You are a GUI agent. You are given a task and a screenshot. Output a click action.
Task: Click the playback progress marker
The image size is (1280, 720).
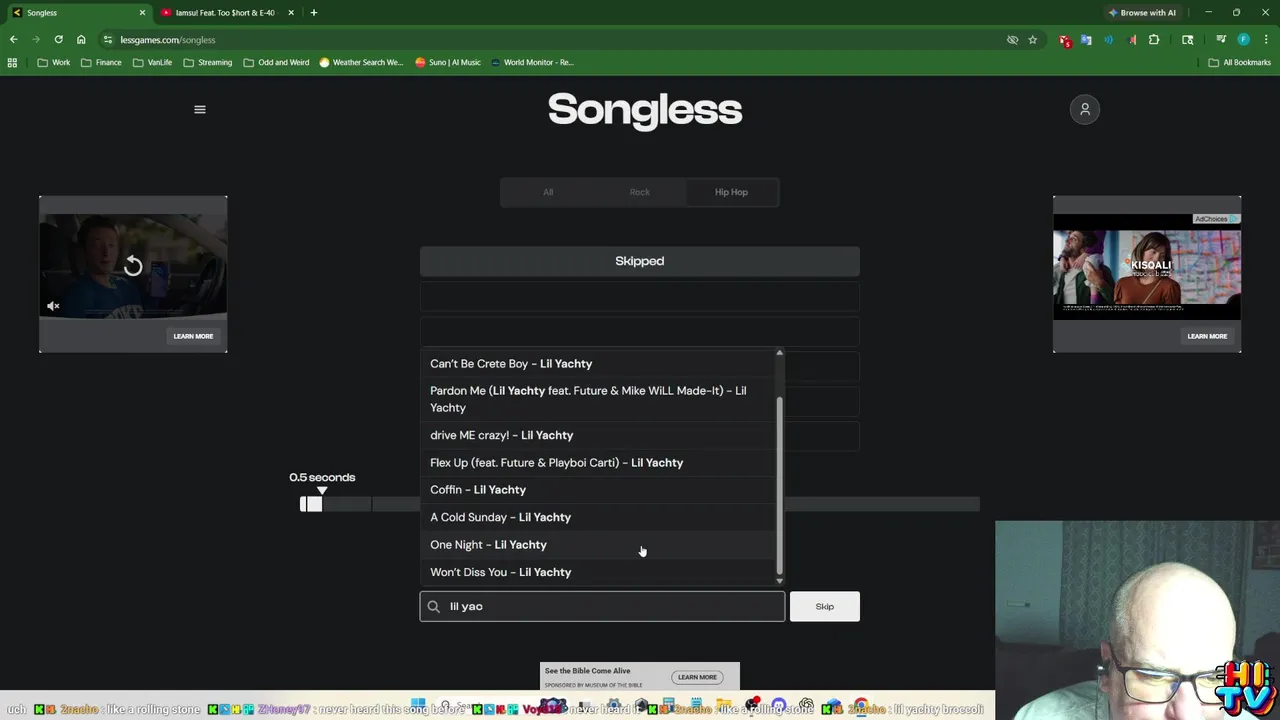(321, 491)
